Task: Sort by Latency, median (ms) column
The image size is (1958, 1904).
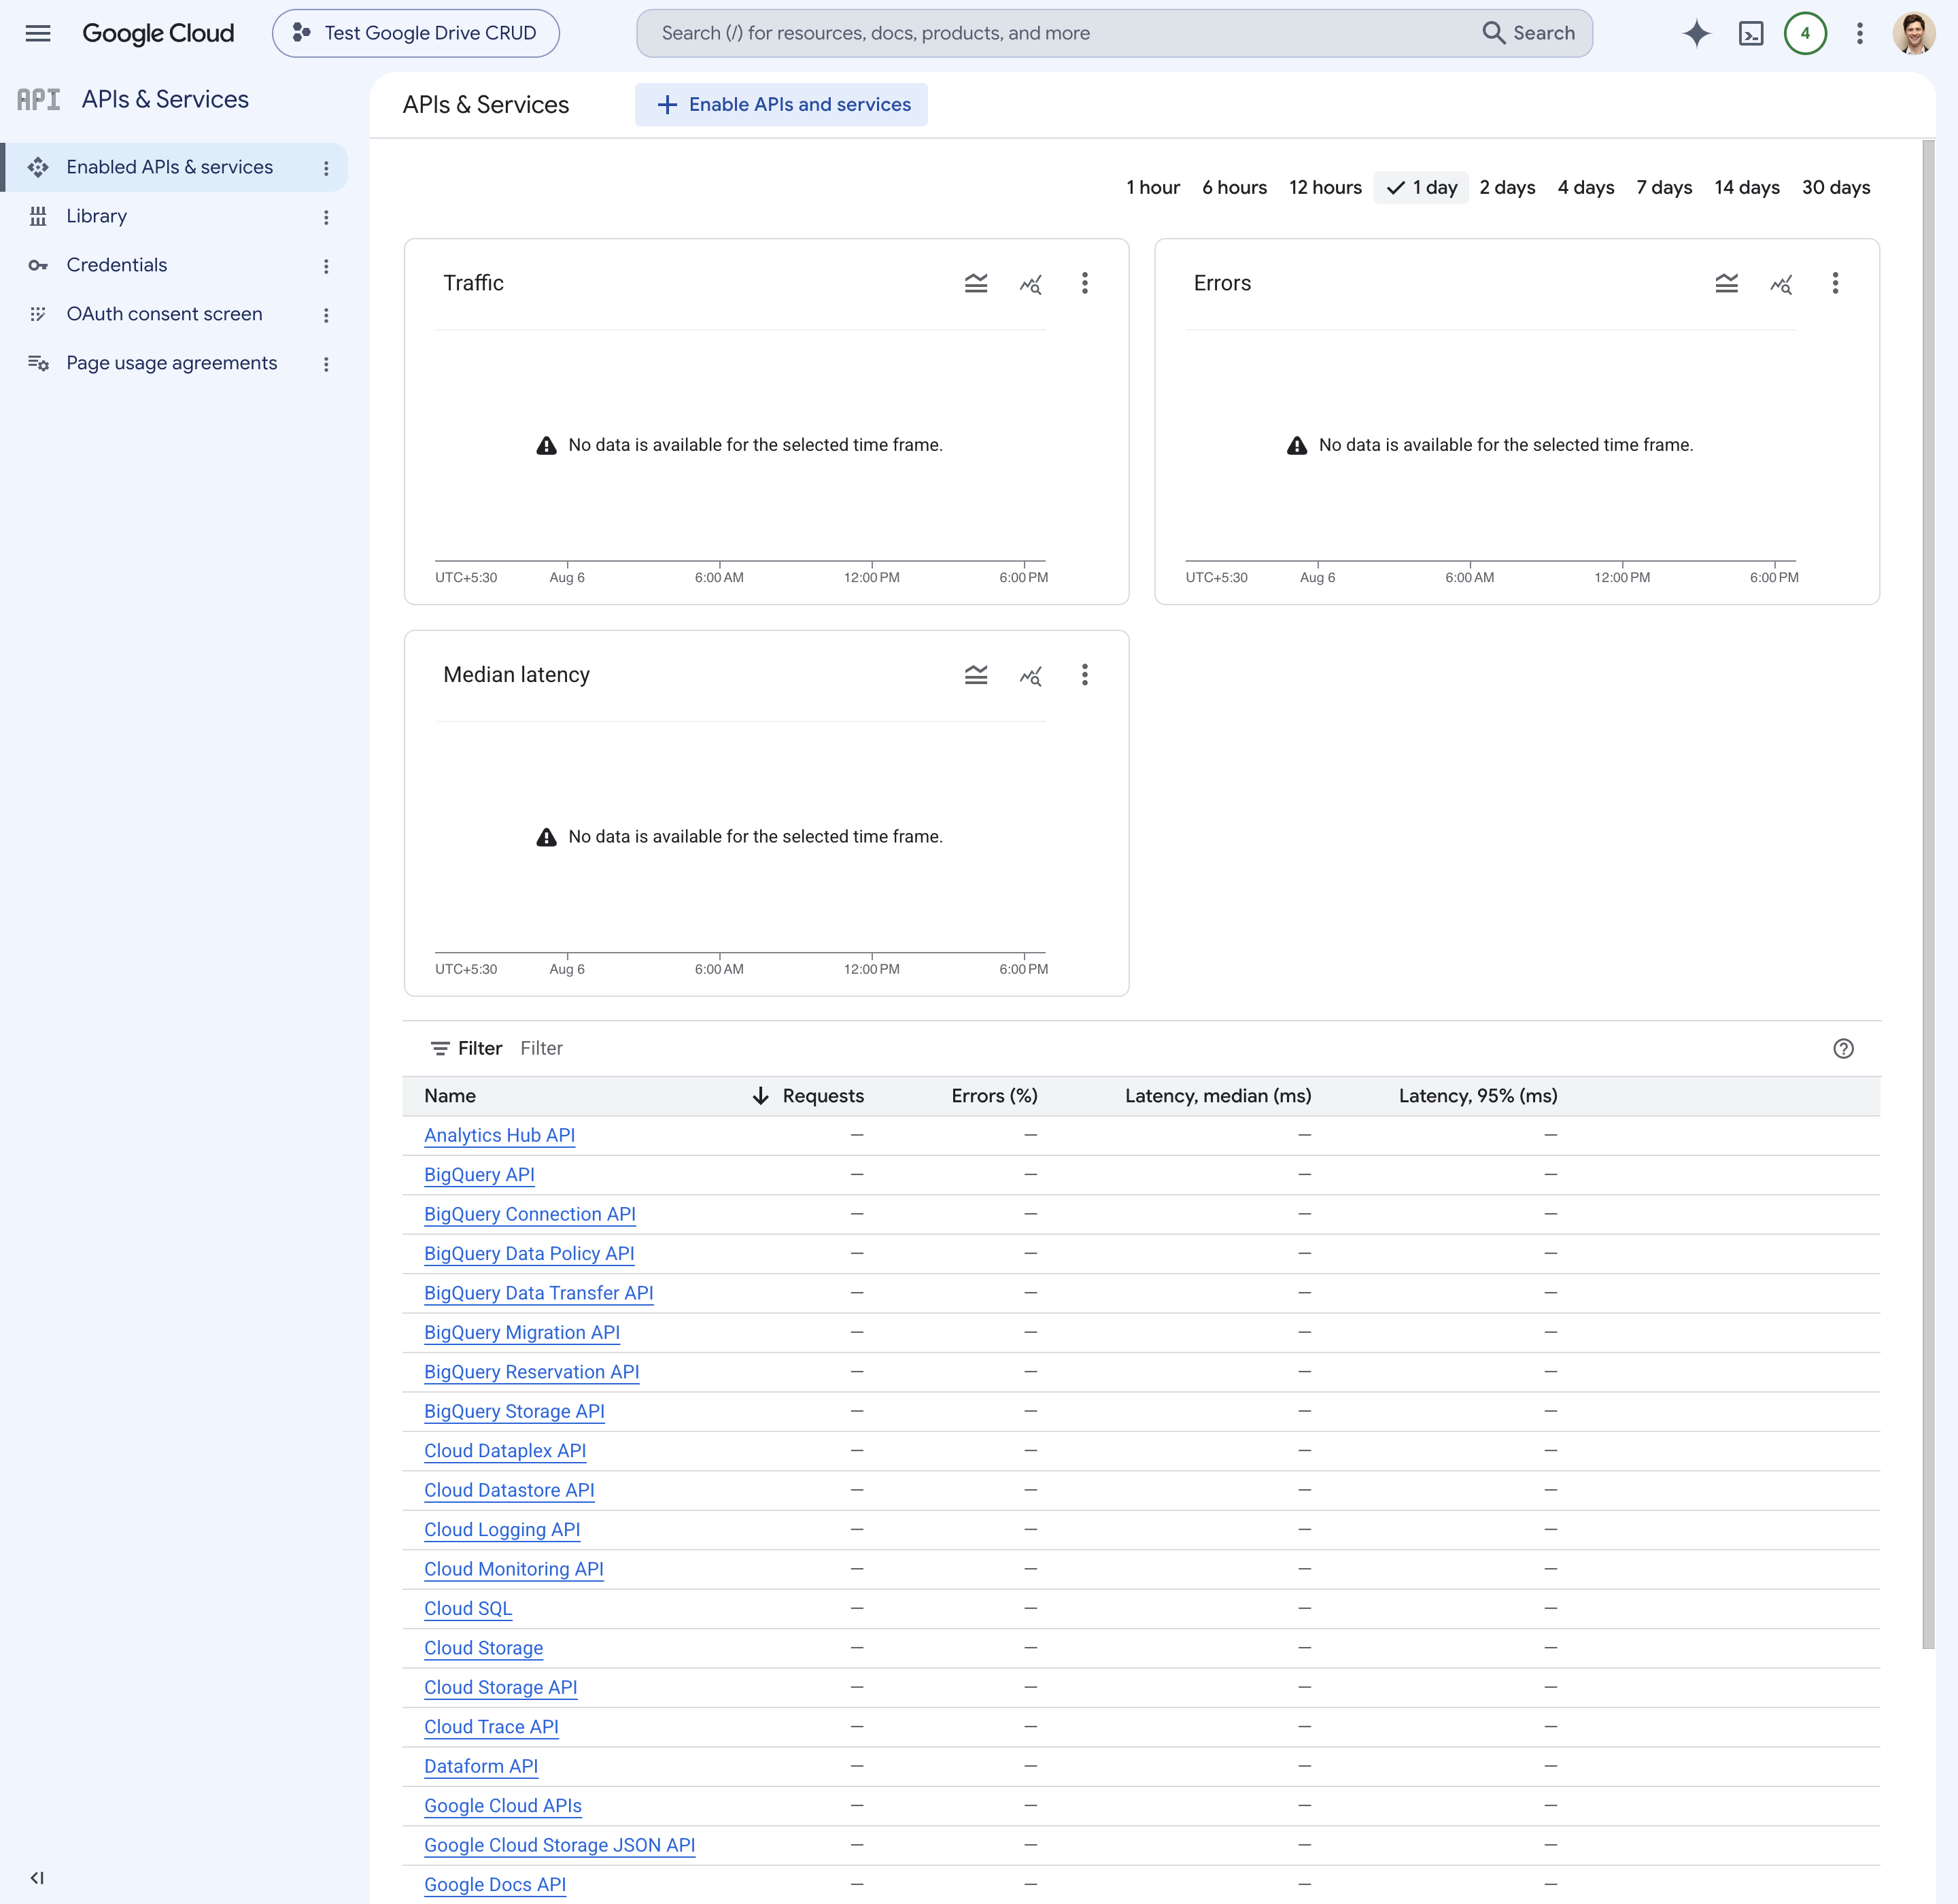Action: (x=1218, y=1096)
